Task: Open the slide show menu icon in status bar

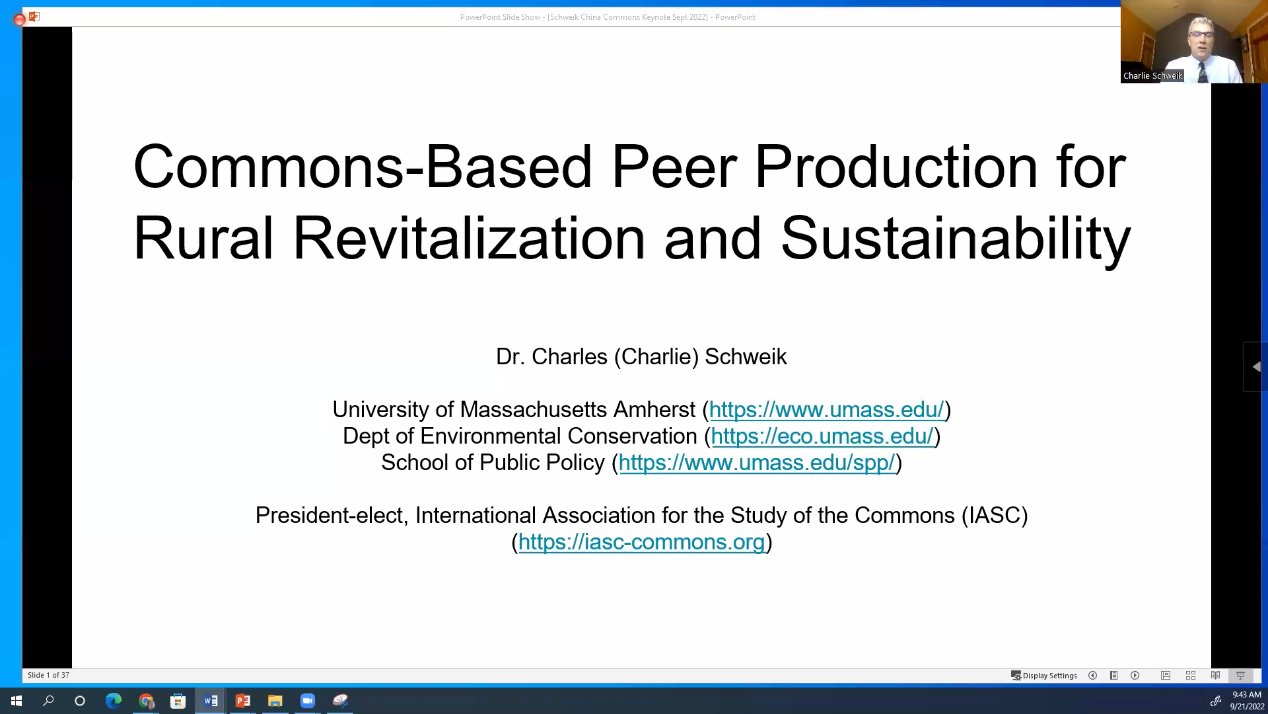Action: pos(1114,675)
